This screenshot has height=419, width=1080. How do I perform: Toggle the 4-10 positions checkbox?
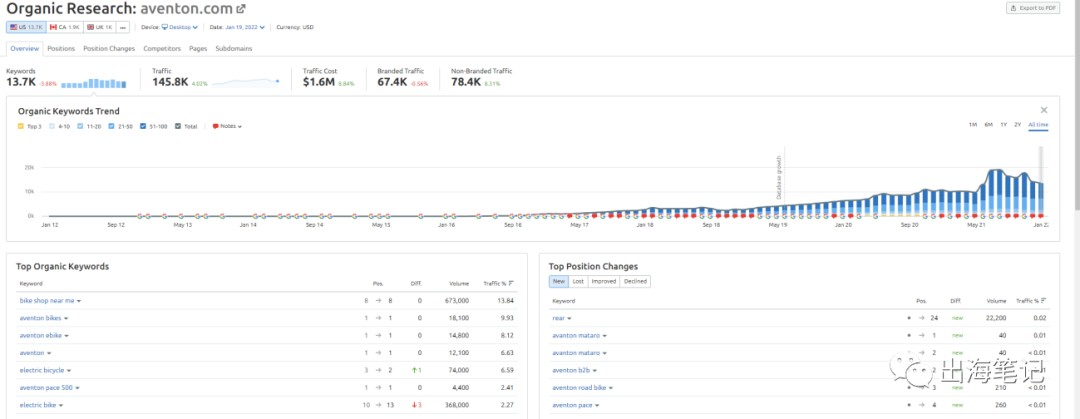(x=52, y=126)
